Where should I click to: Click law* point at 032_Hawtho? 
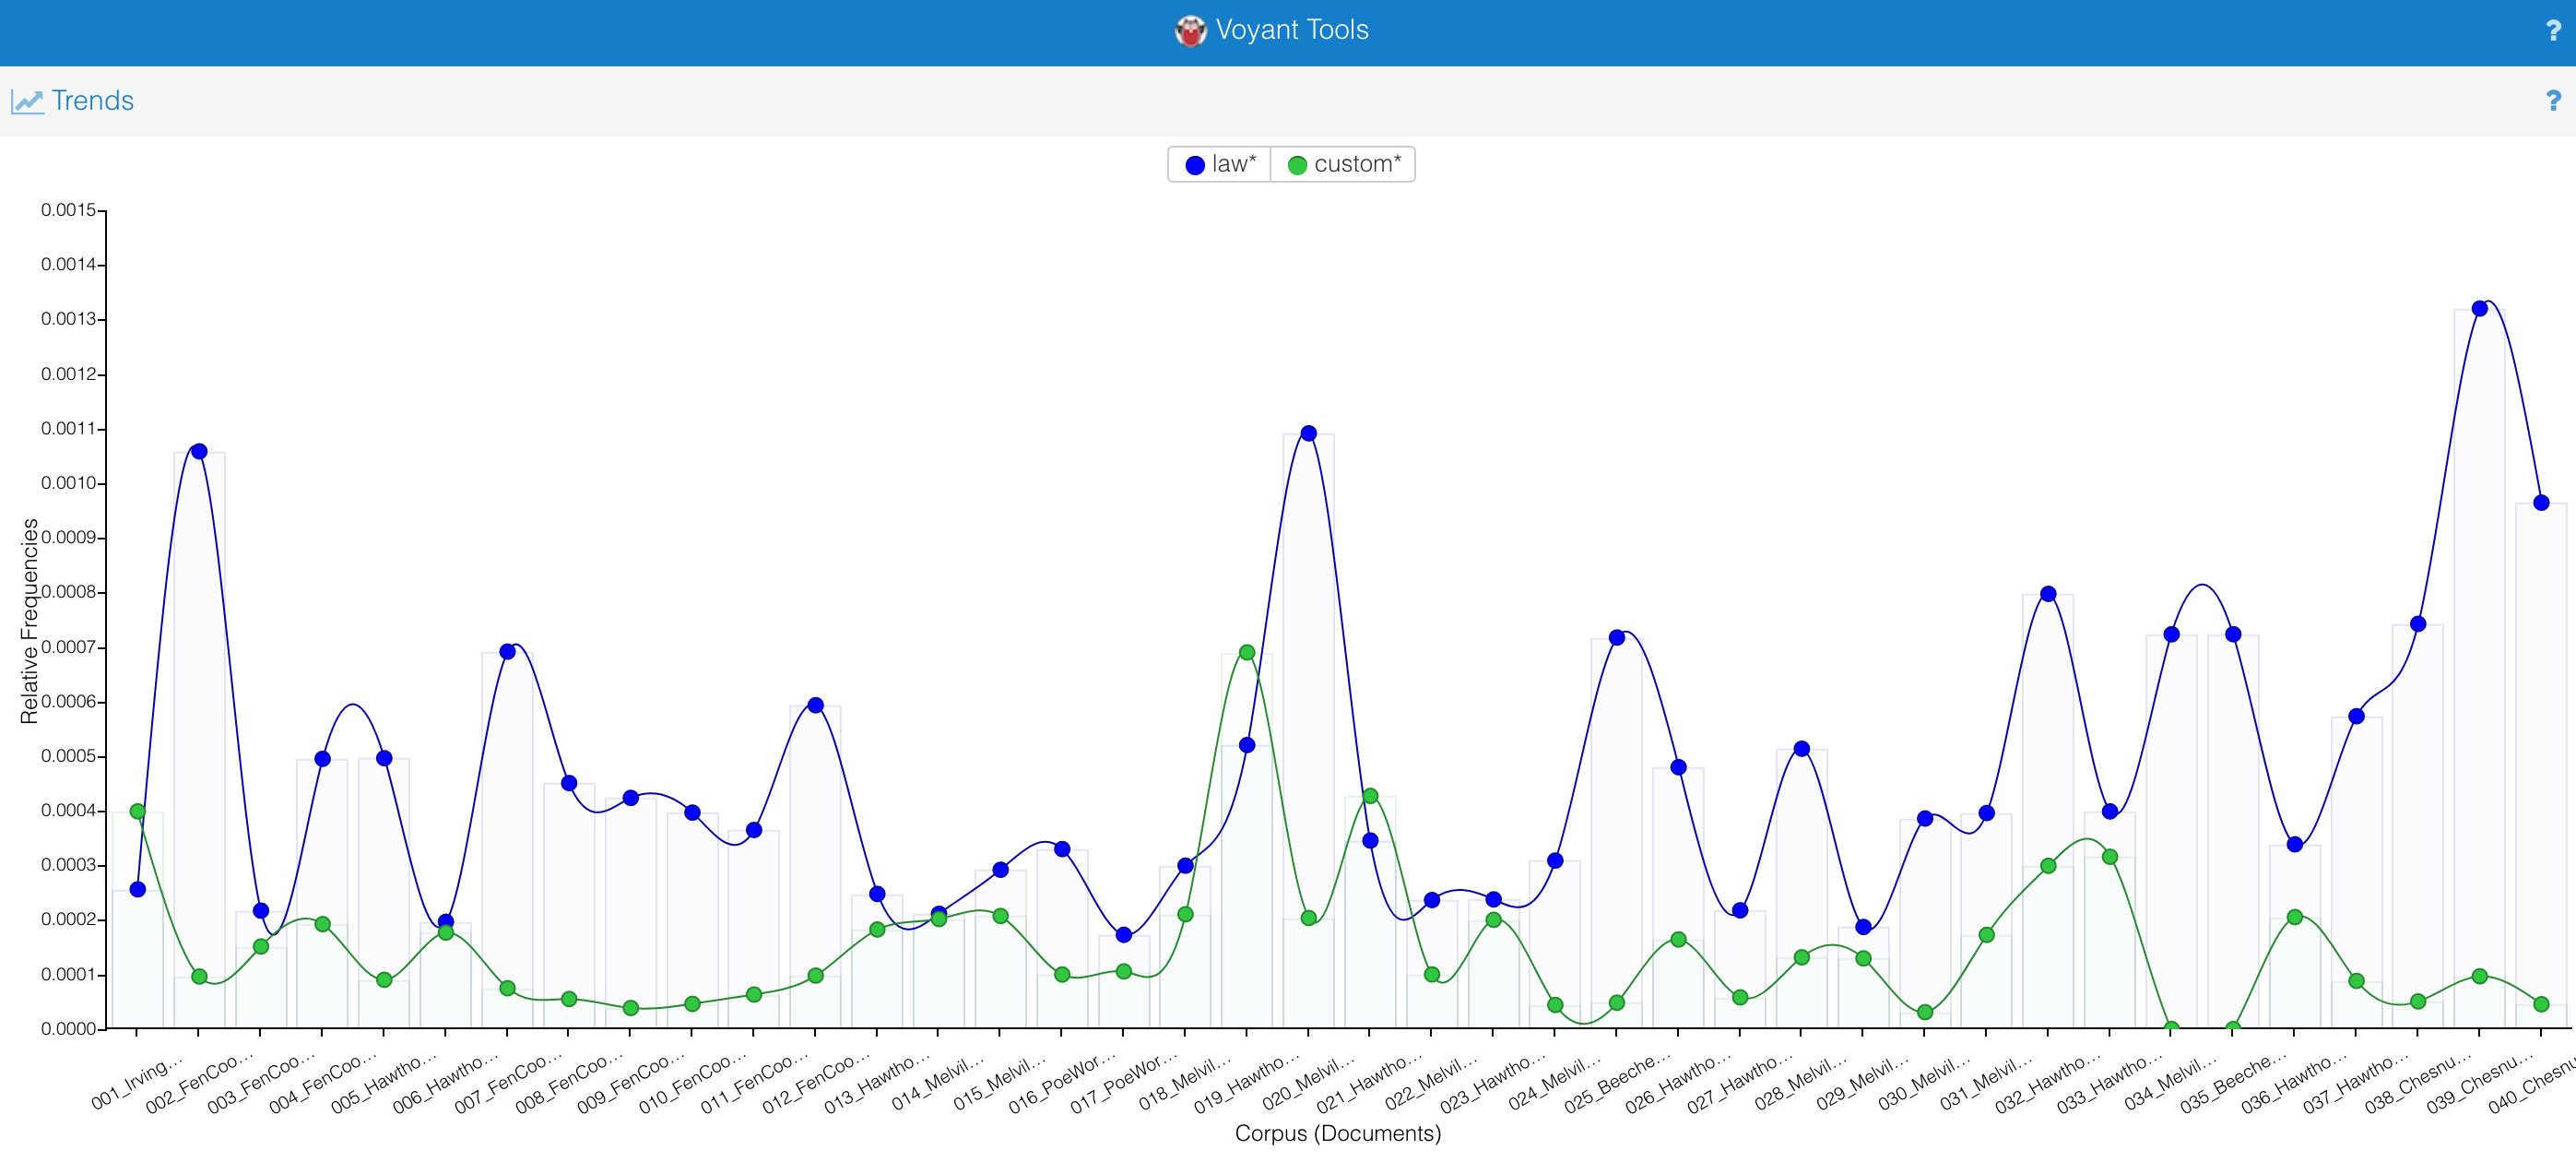[x=2048, y=594]
